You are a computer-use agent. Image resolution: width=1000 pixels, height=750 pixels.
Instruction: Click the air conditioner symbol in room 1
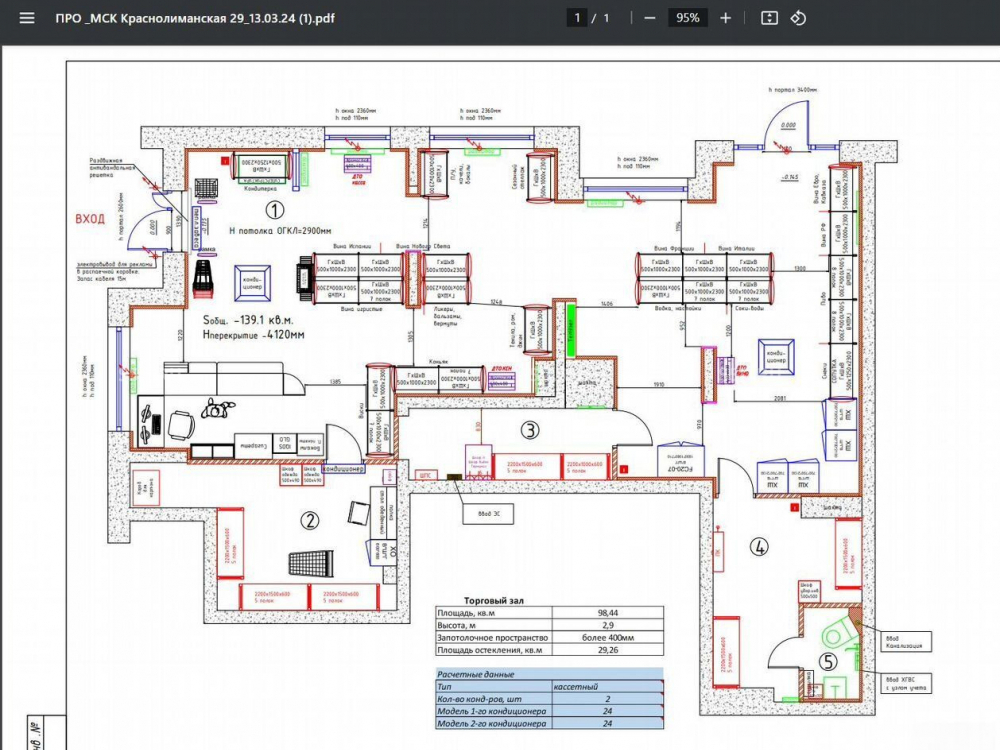click(x=253, y=283)
